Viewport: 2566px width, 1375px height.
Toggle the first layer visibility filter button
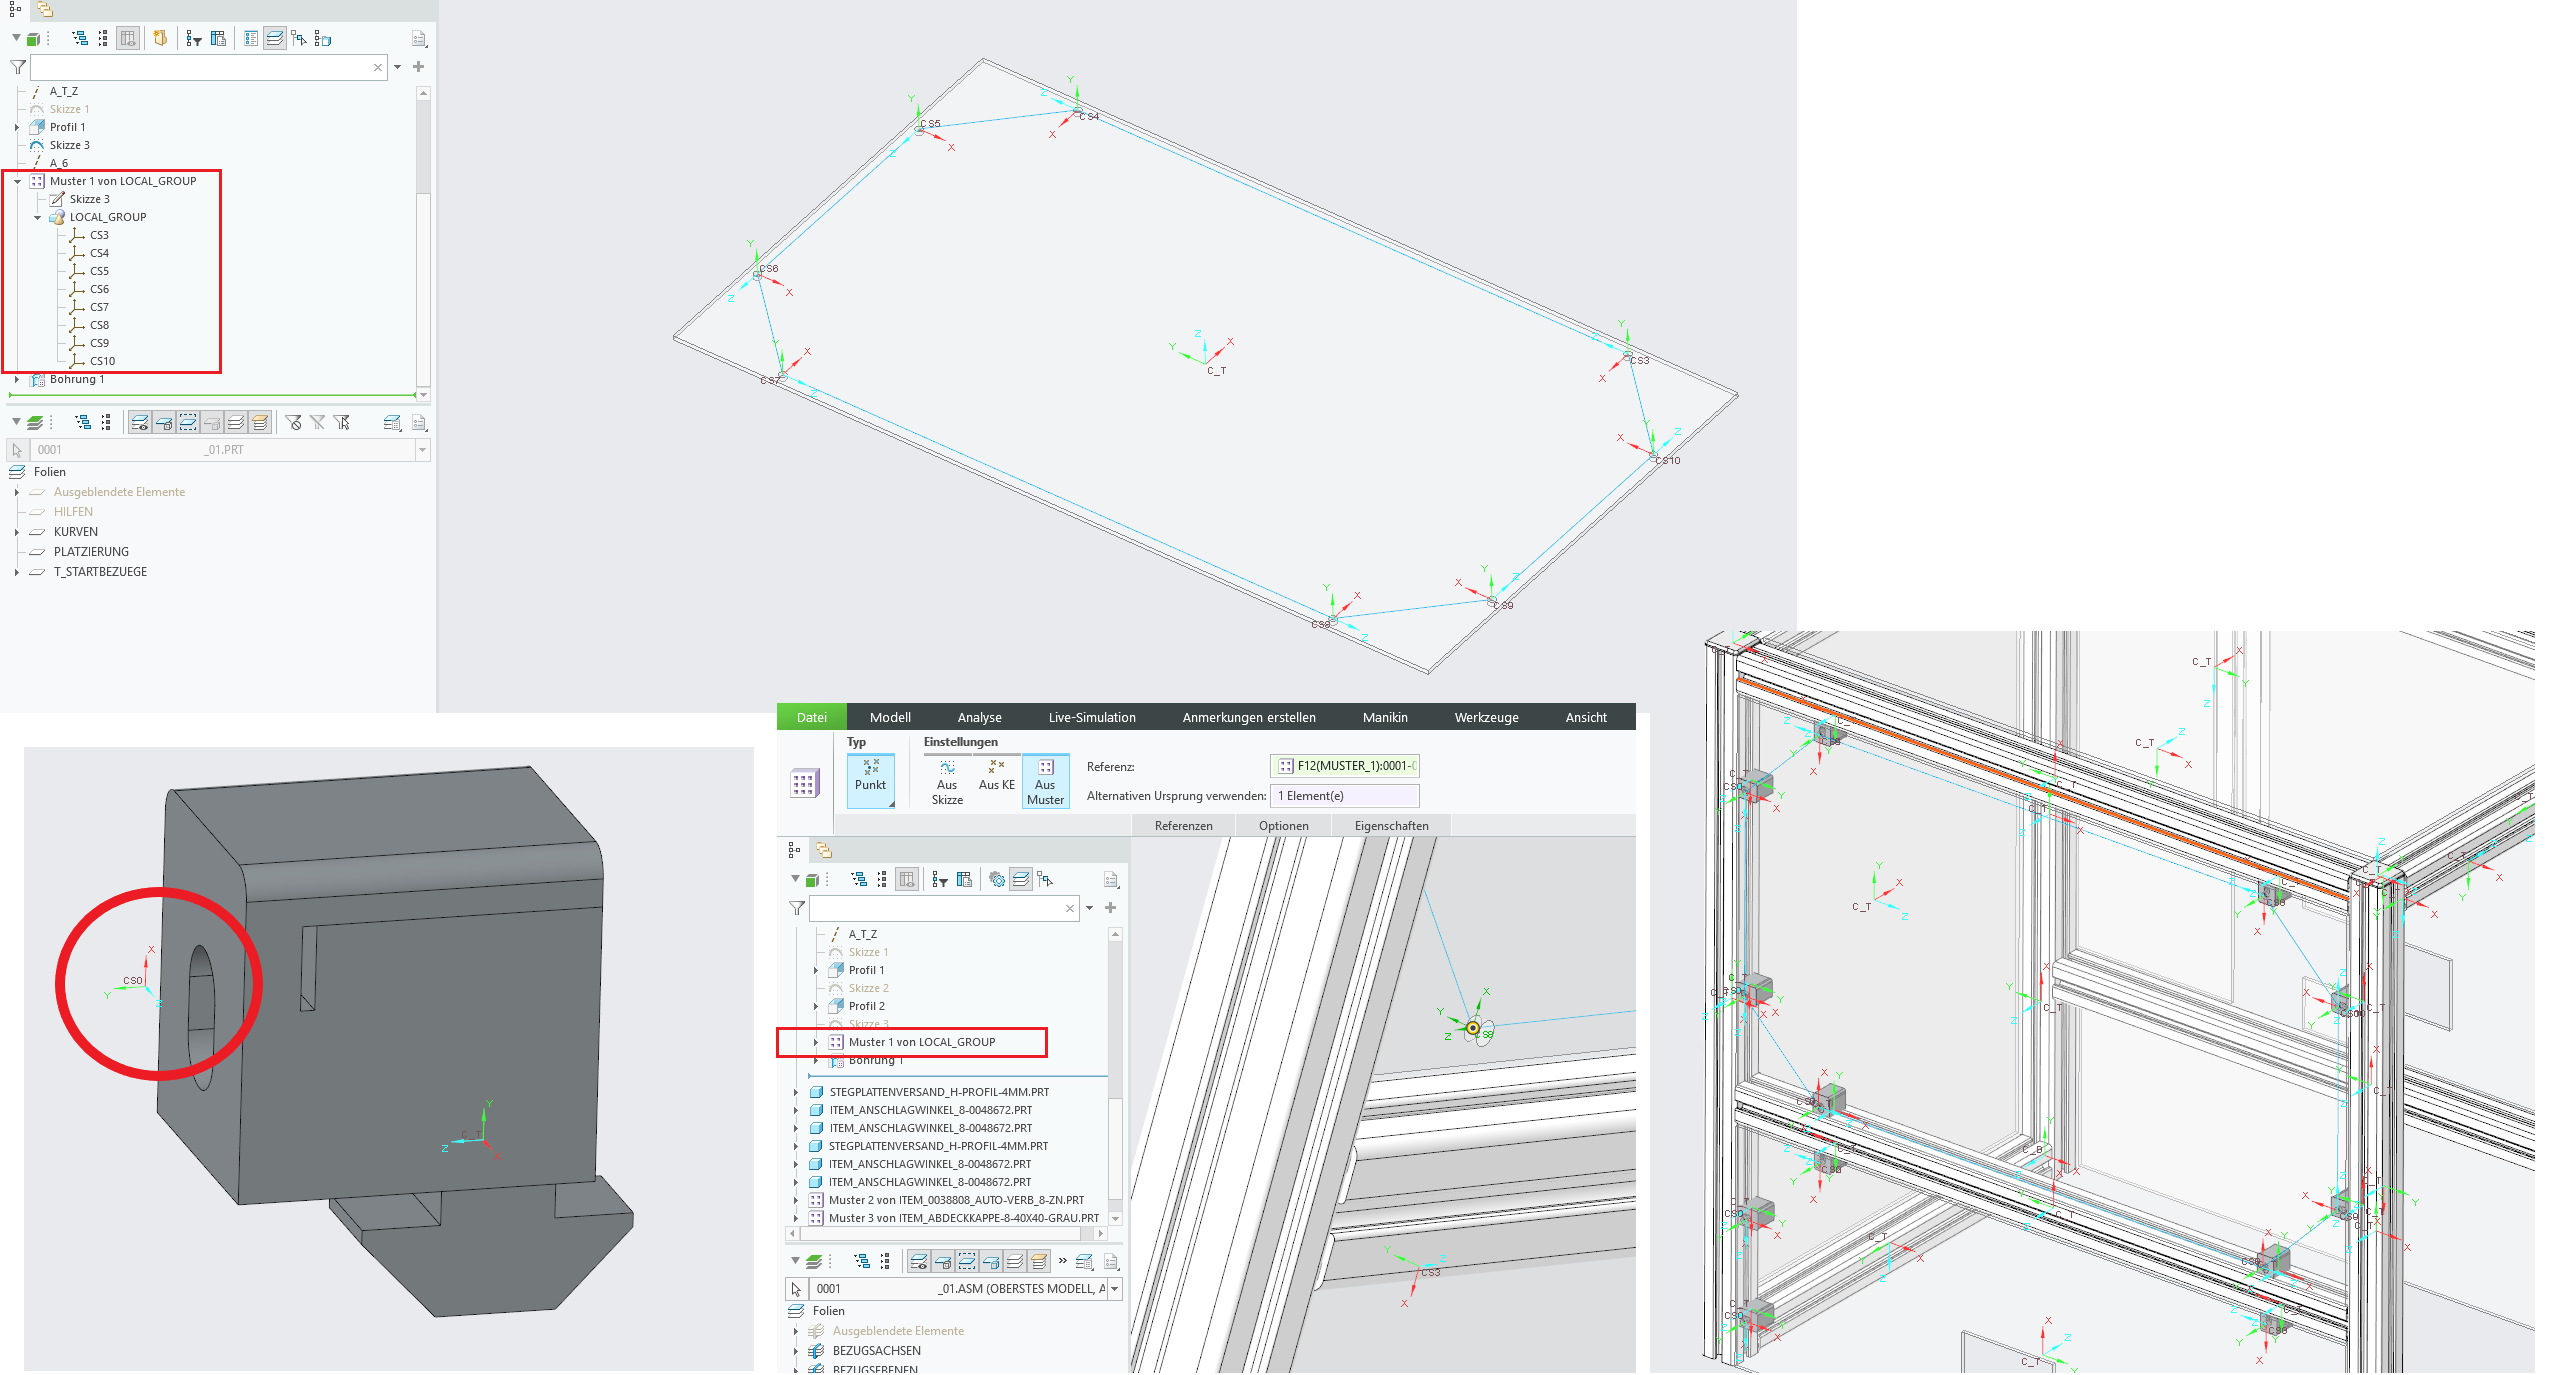tap(140, 423)
